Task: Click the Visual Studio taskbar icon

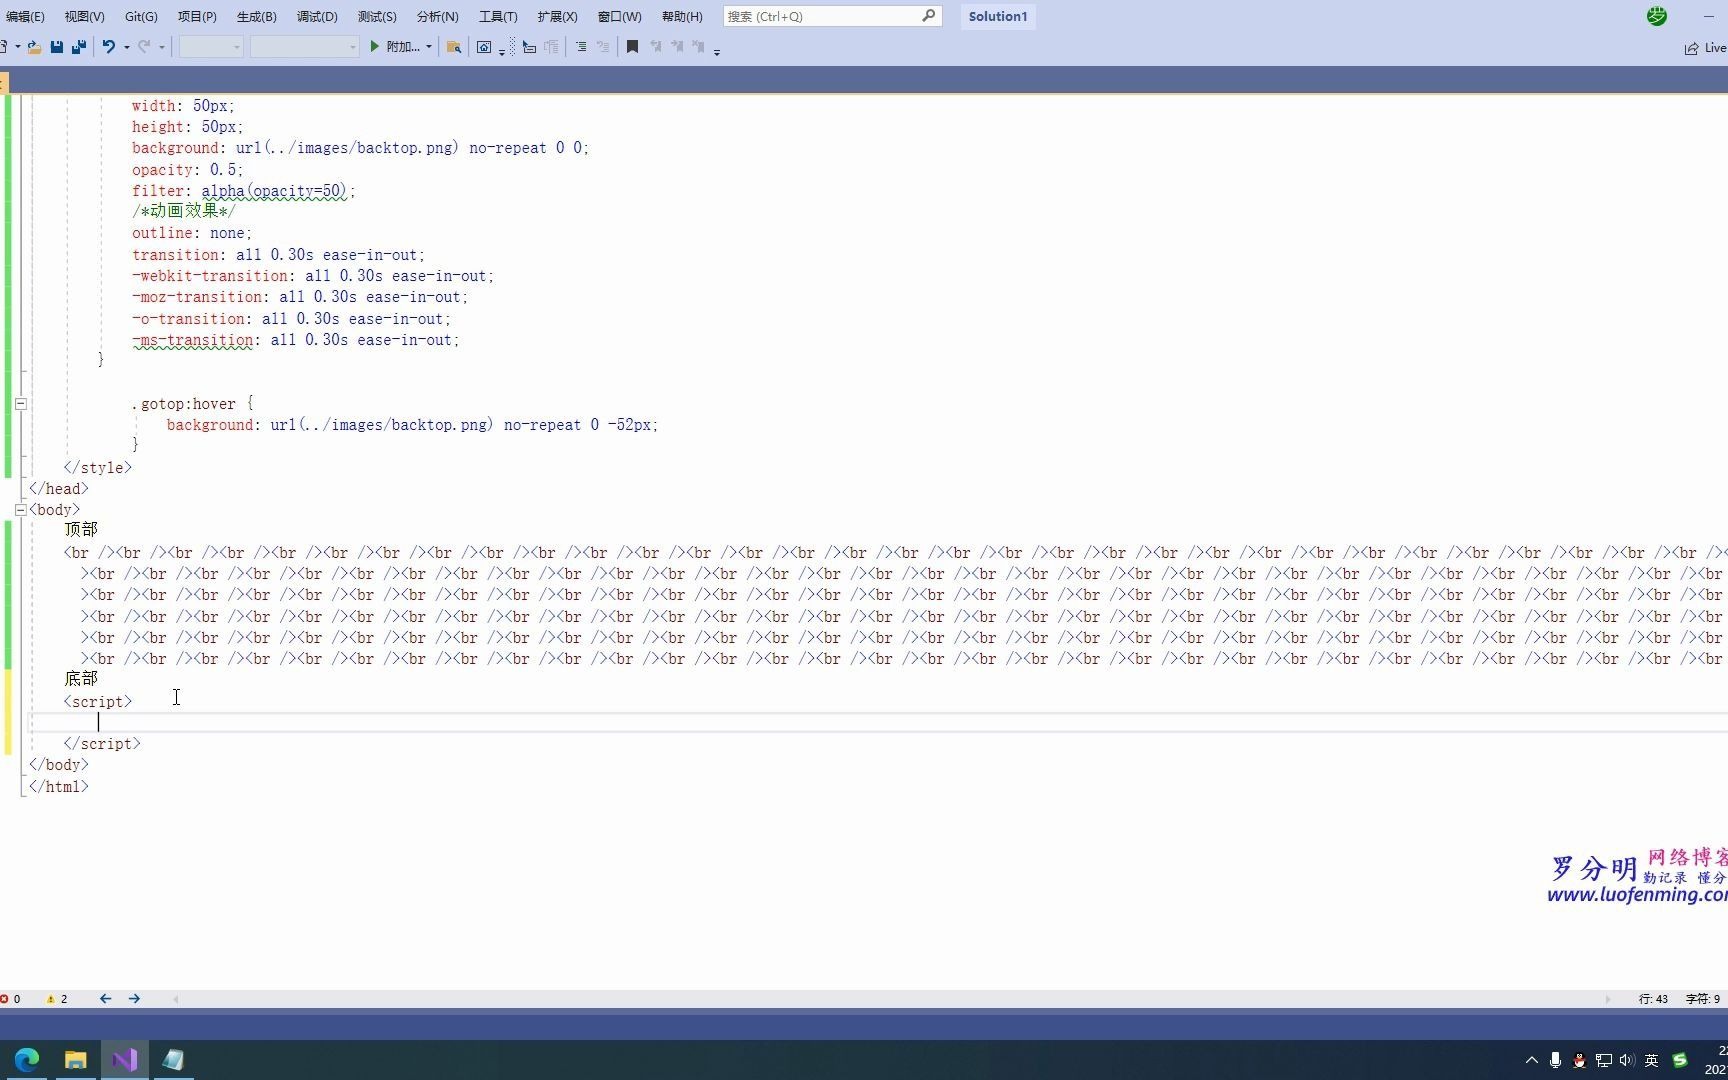Action: [x=125, y=1060]
